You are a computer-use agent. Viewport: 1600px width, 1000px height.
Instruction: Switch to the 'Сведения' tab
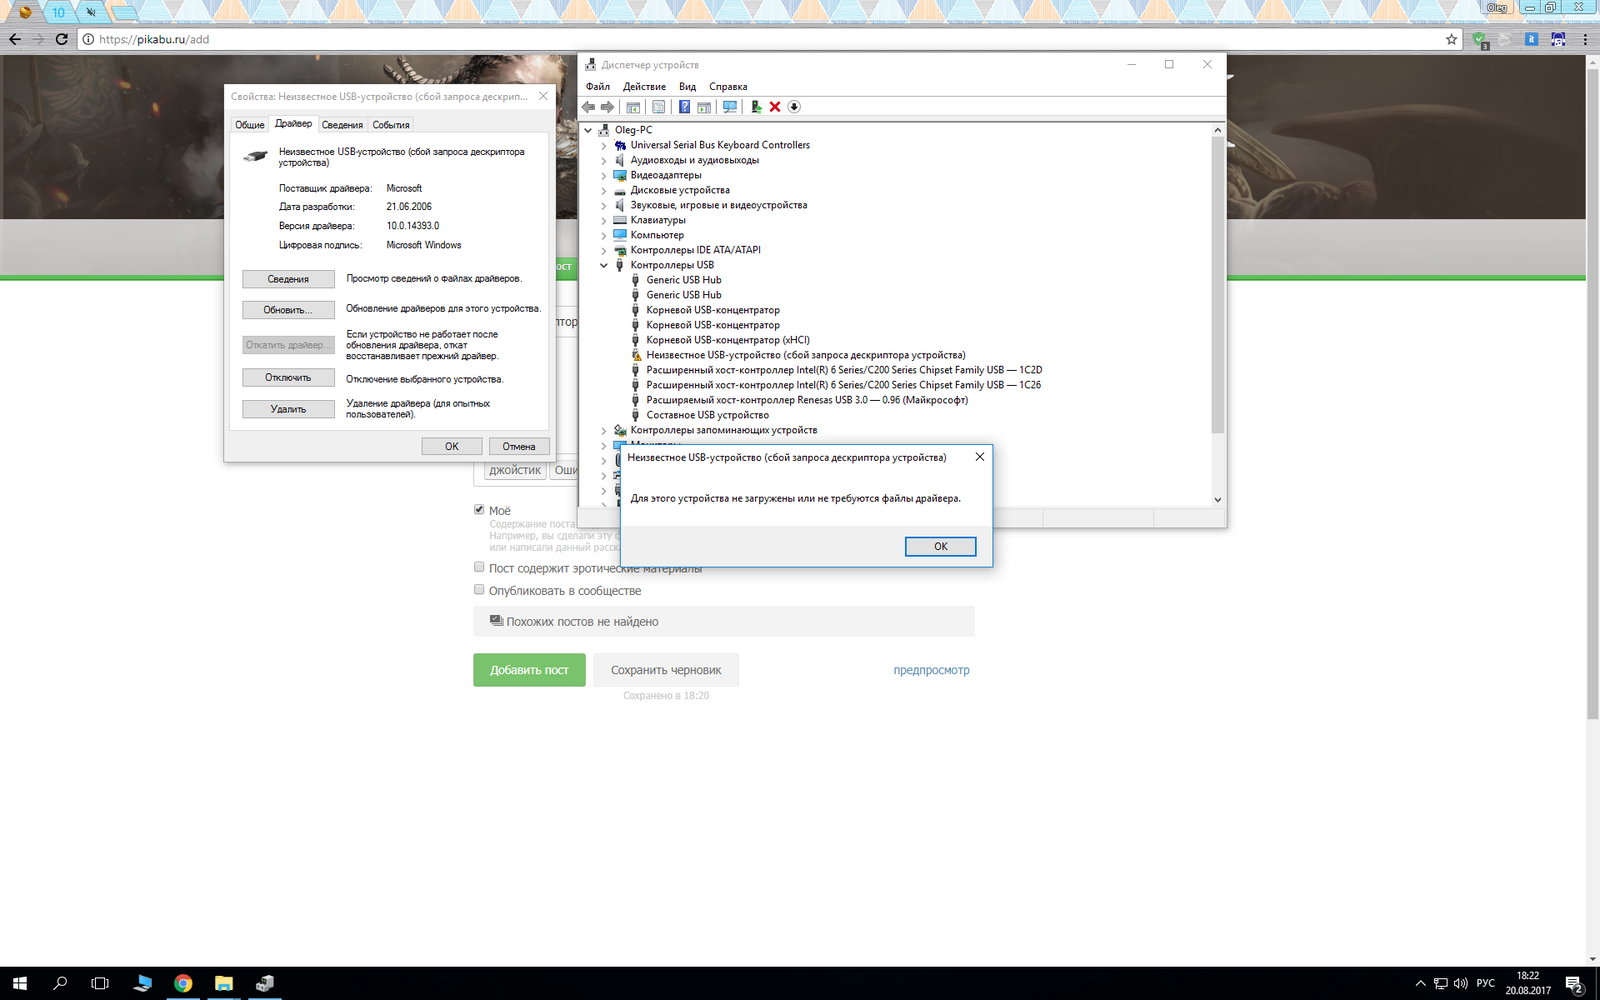(342, 125)
